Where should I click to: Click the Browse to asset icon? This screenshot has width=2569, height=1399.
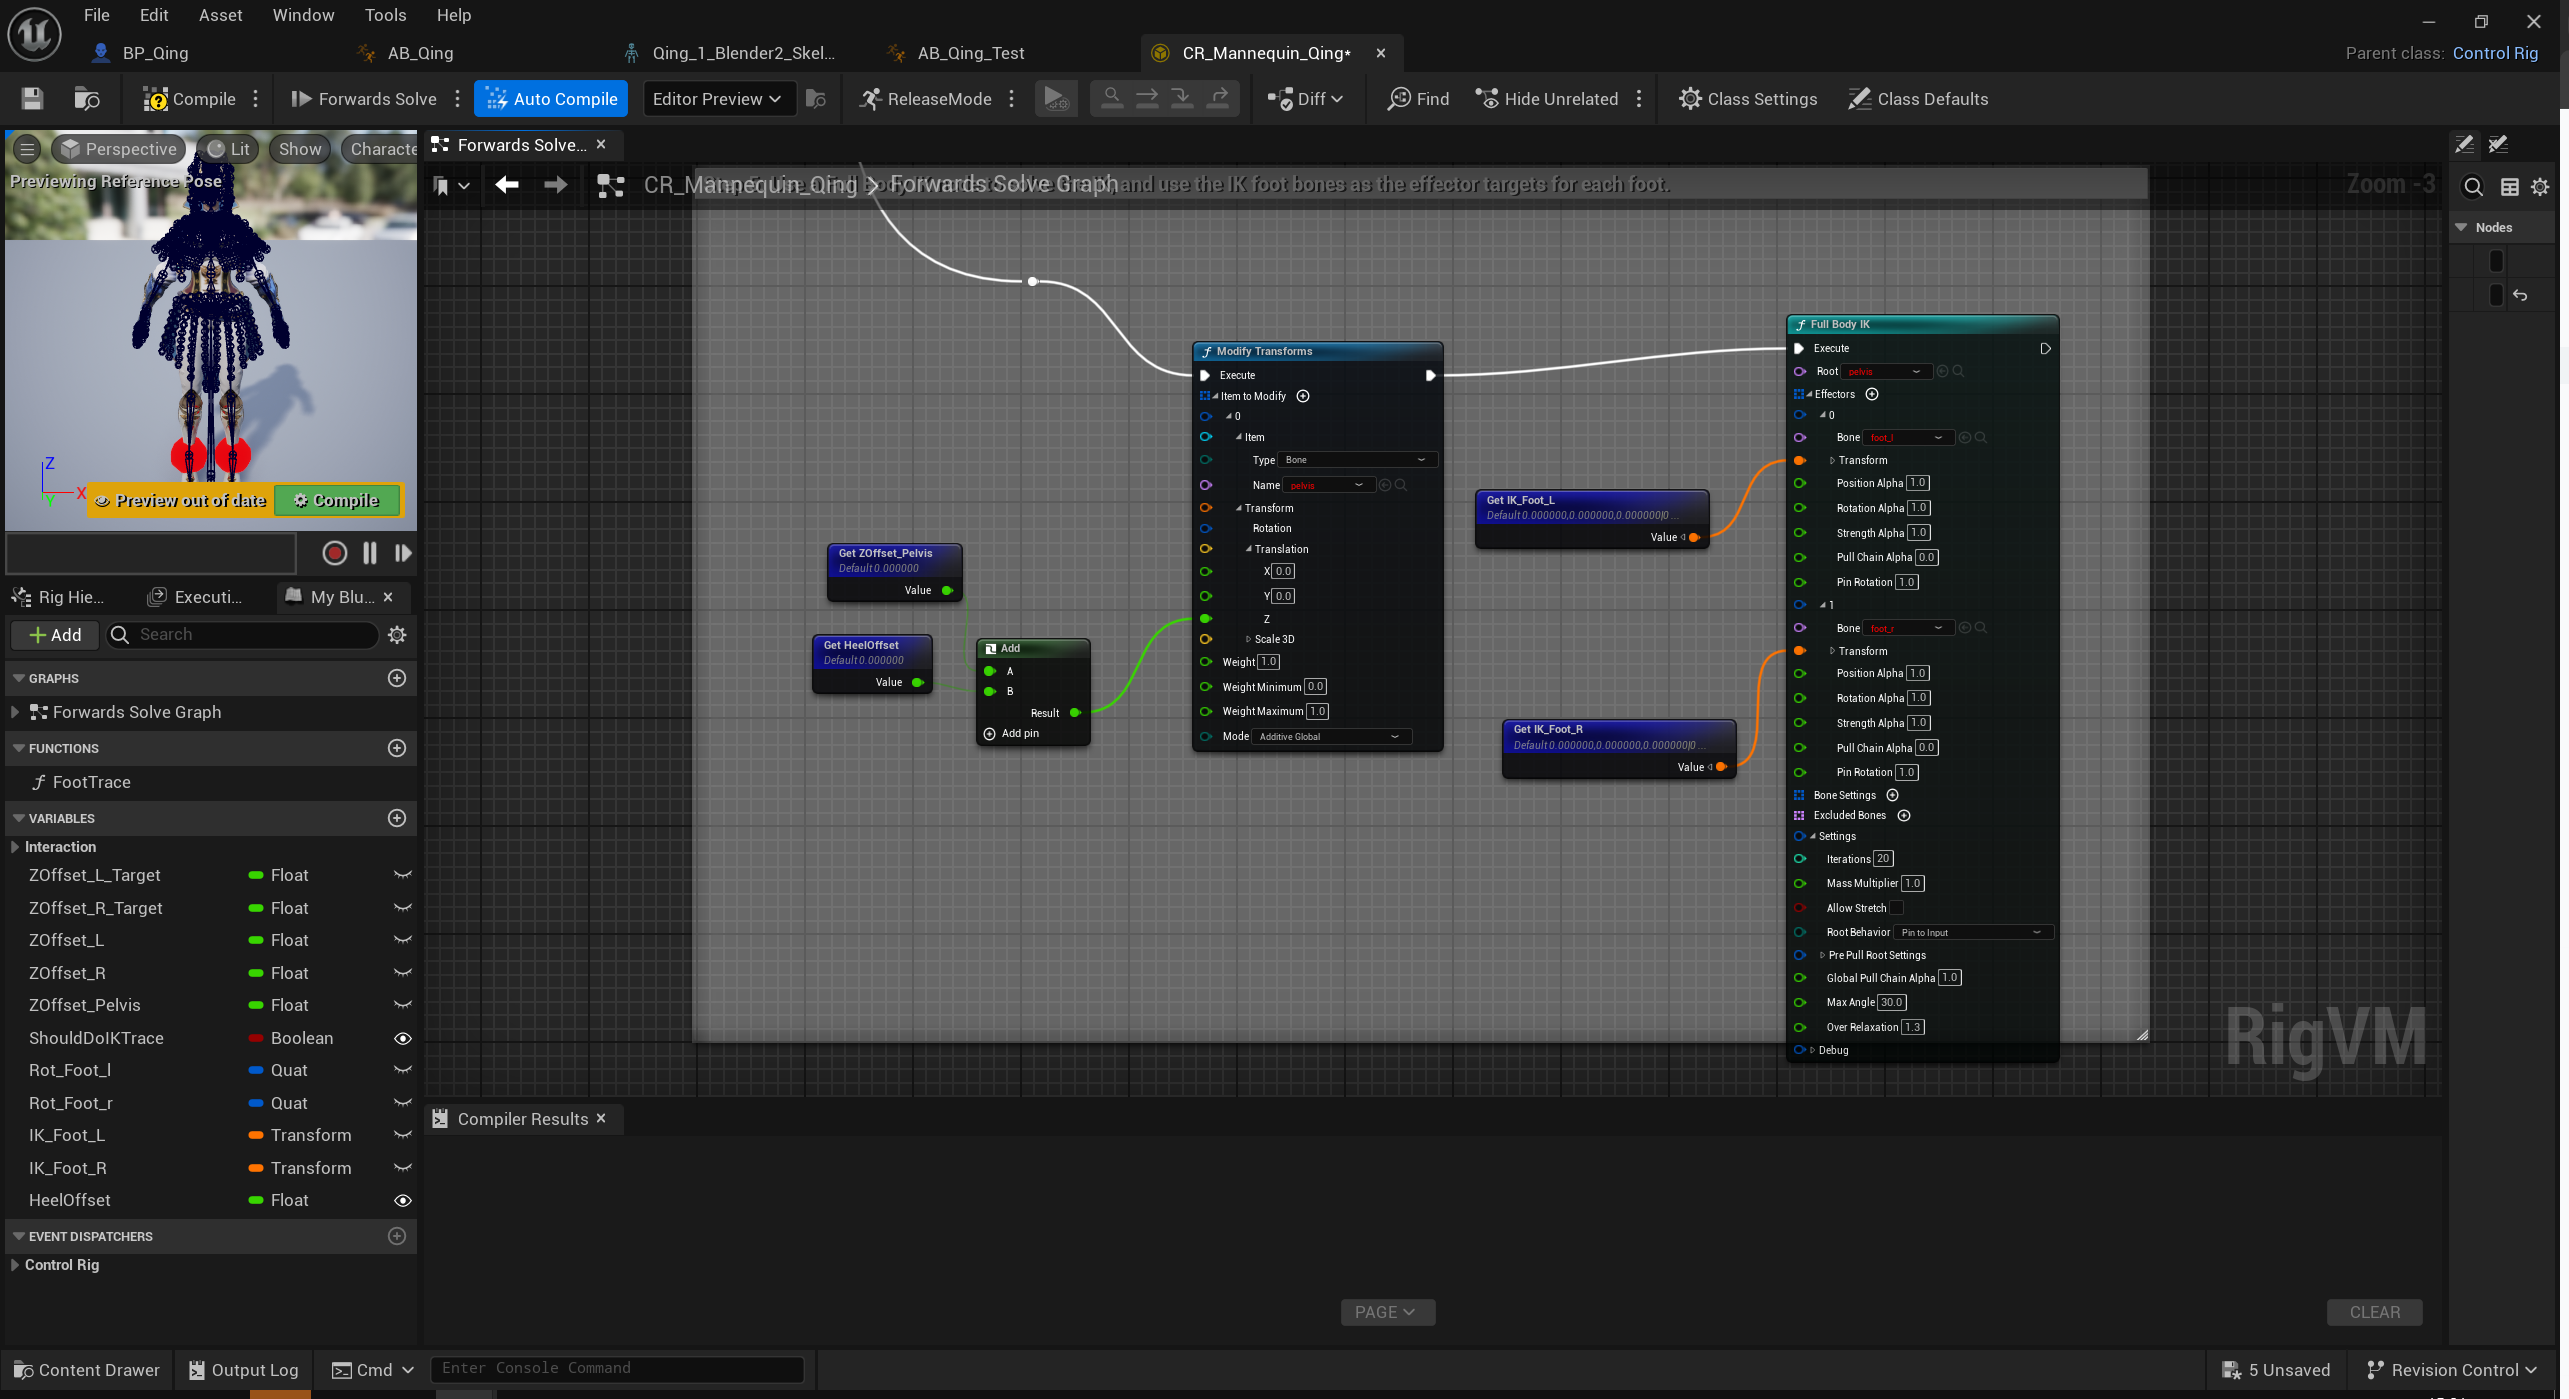tap(87, 98)
